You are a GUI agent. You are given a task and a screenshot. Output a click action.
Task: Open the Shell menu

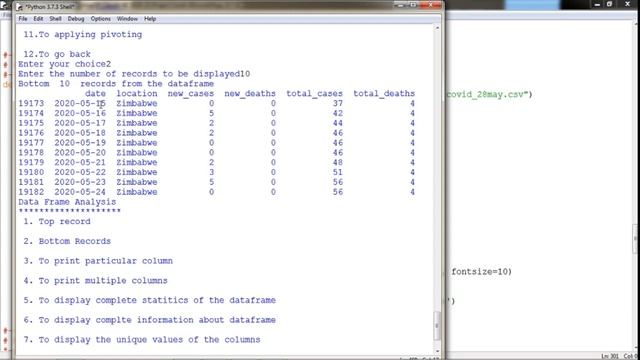pos(55,19)
